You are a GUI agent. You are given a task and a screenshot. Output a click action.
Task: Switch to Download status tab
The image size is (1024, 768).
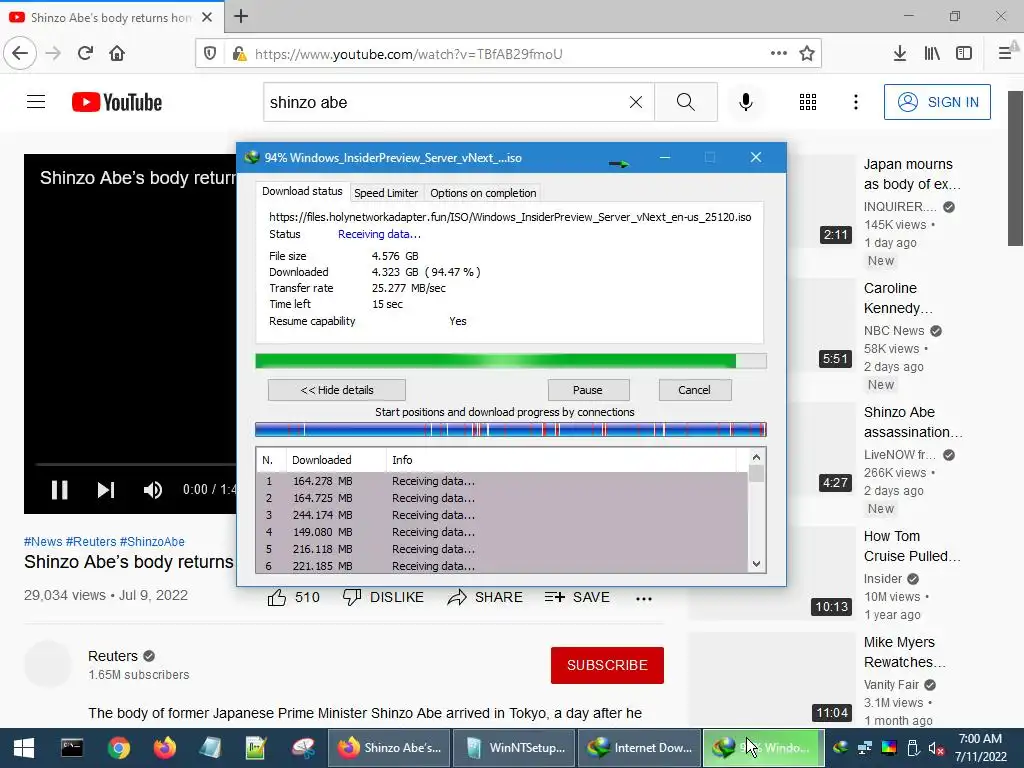pos(302,191)
